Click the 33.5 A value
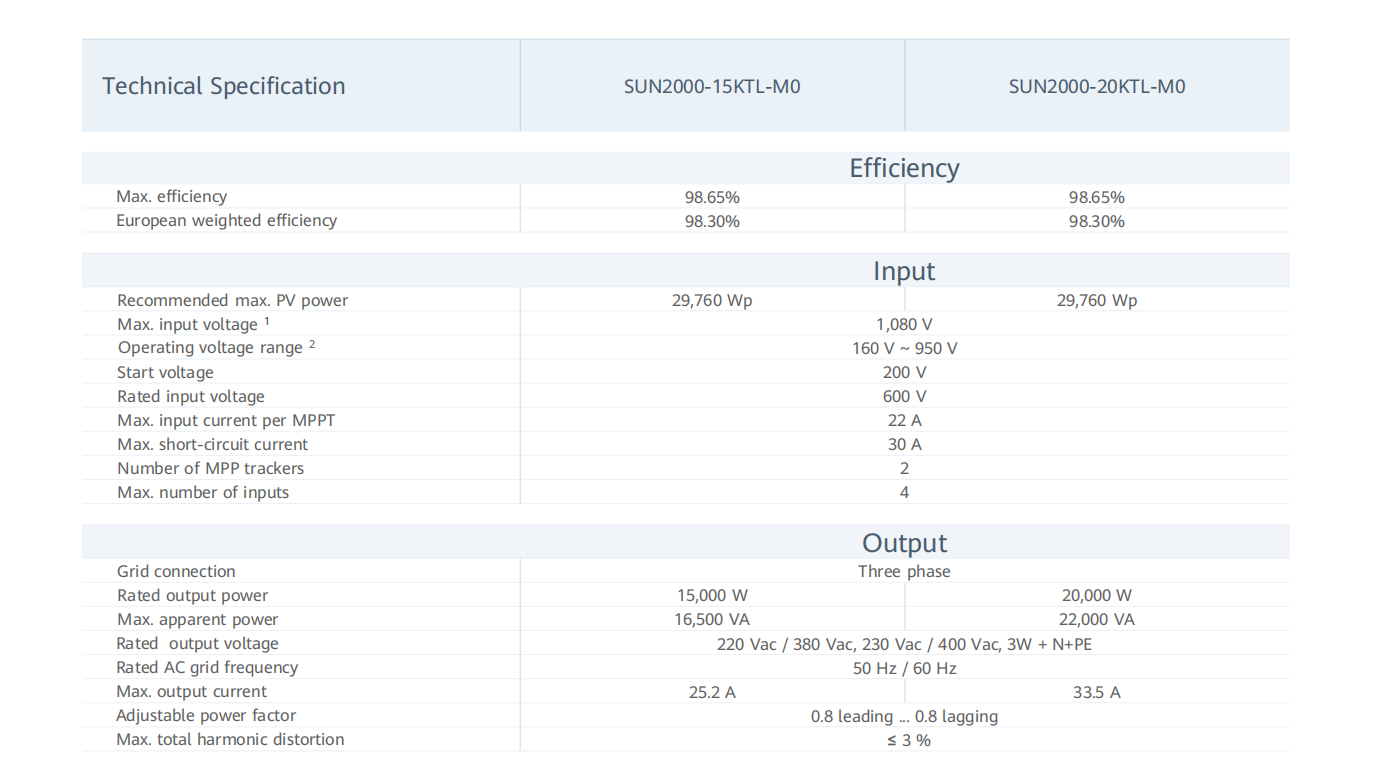Image resolution: width=1382 pixels, height=769 pixels. (1097, 693)
